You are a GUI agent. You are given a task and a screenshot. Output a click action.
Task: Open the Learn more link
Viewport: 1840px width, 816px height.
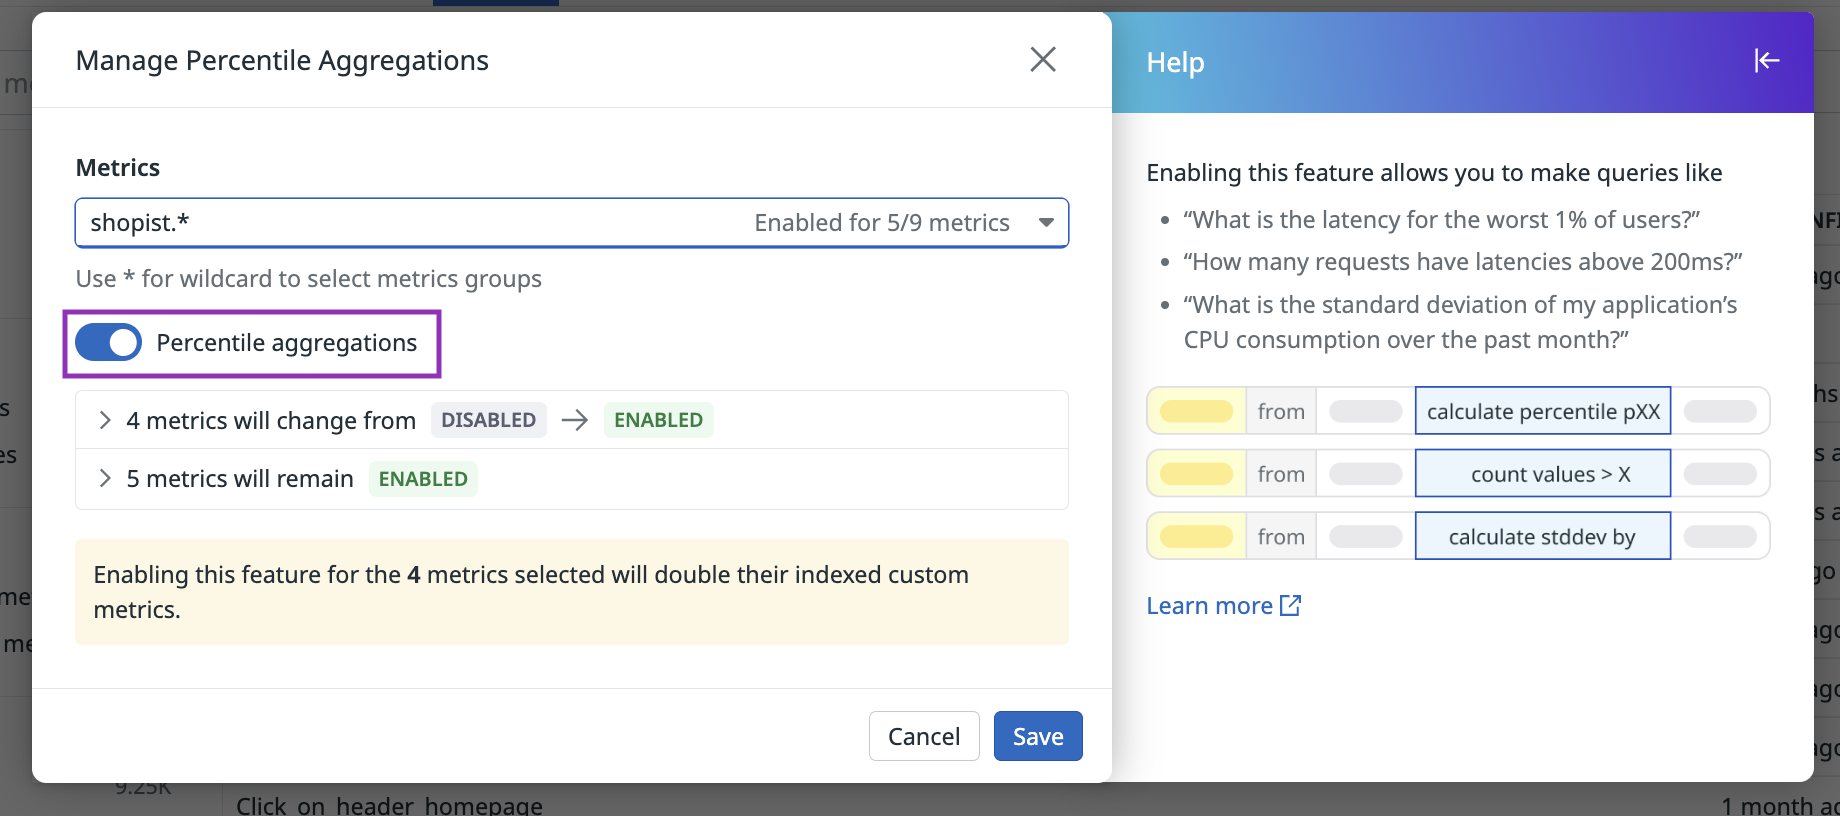(1209, 606)
